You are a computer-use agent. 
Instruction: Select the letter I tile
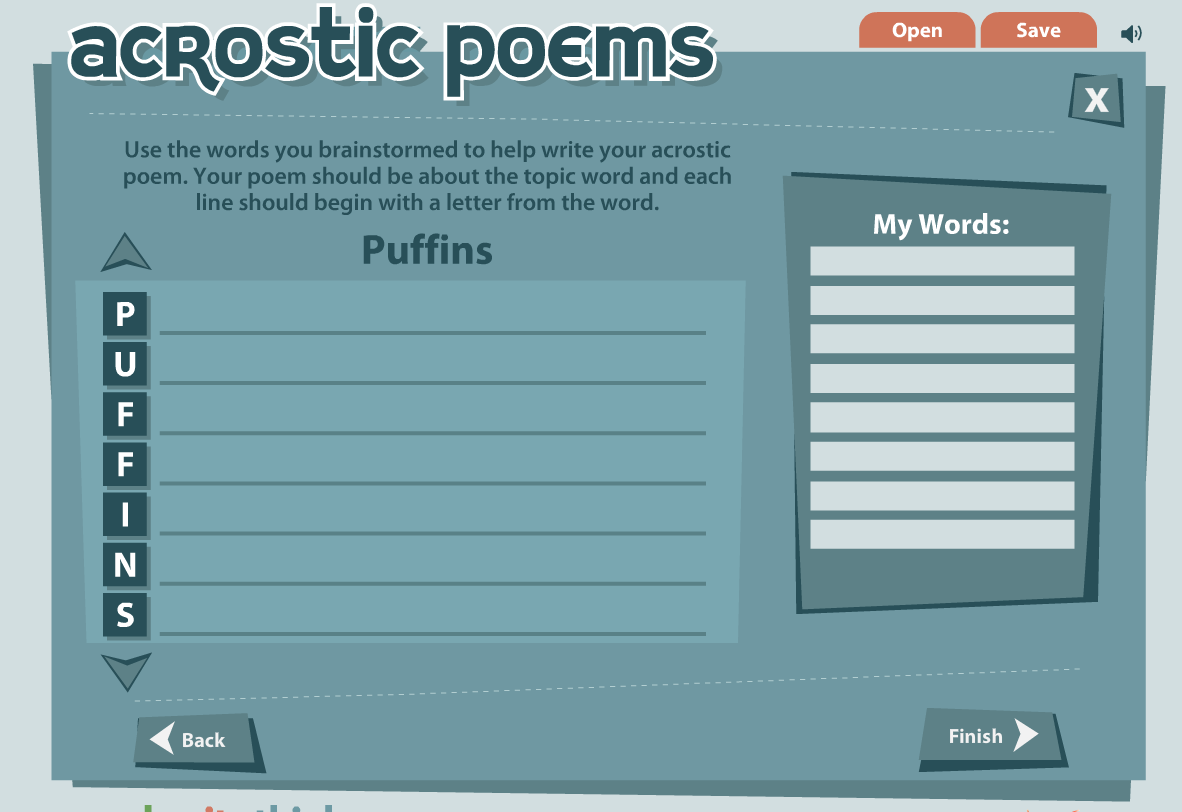click(x=126, y=516)
